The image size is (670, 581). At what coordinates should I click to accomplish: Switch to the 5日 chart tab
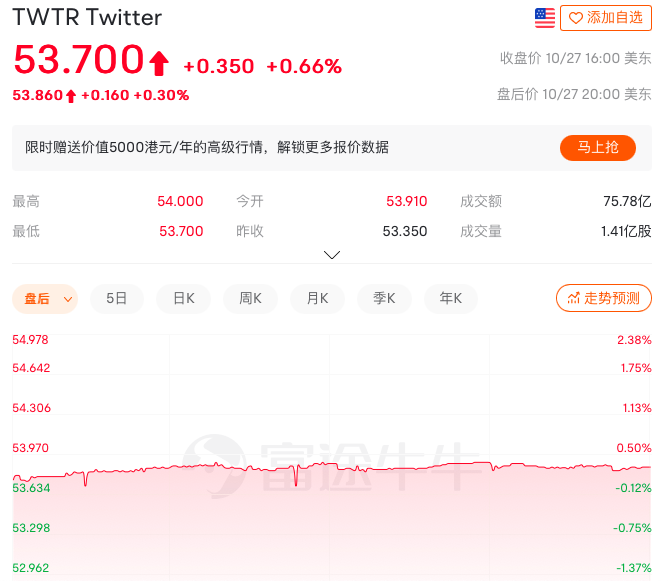pyautogui.click(x=116, y=298)
